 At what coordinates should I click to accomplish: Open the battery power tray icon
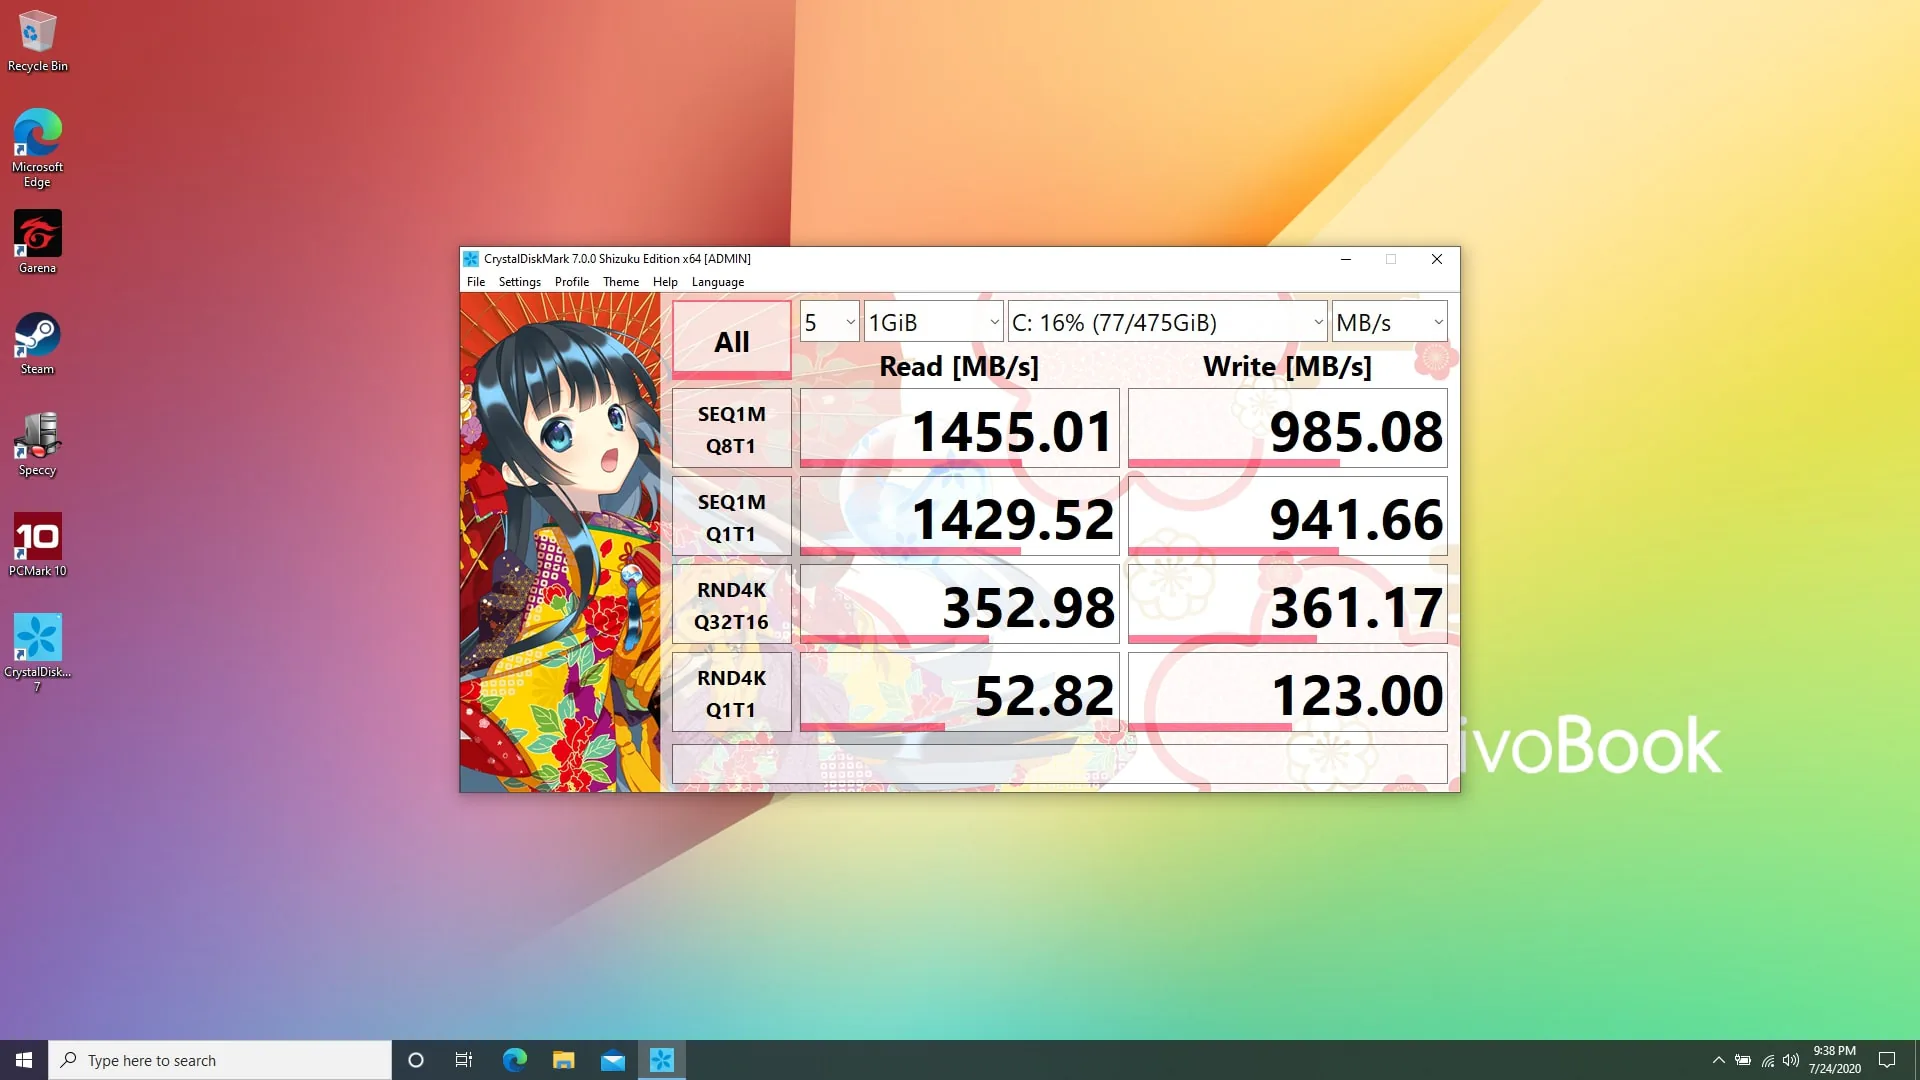pyautogui.click(x=1743, y=1060)
